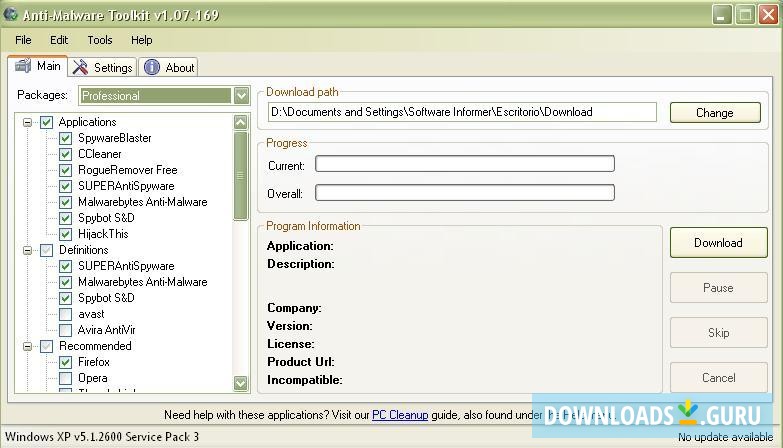Select the Main tab
This screenshot has width=783, height=448.
pos(38,66)
